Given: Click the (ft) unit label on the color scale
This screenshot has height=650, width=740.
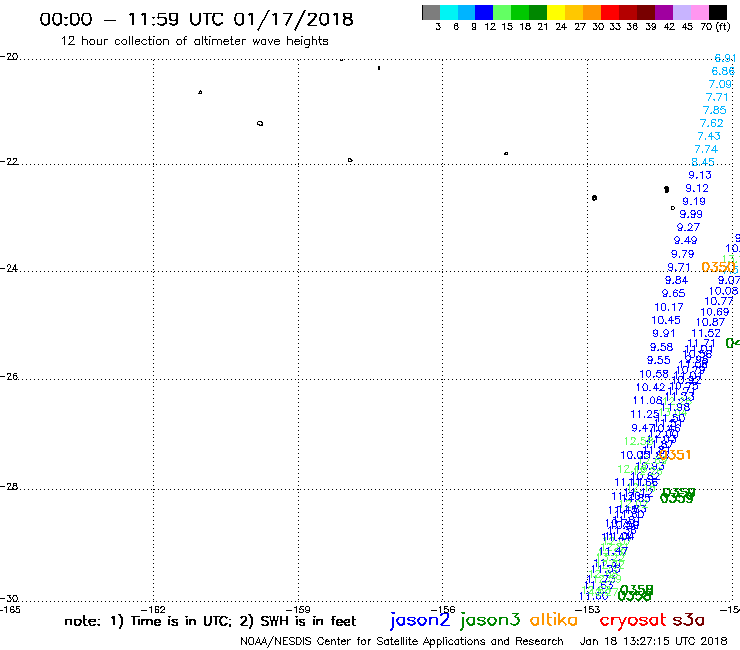Looking at the screenshot, I should (723, 26).
